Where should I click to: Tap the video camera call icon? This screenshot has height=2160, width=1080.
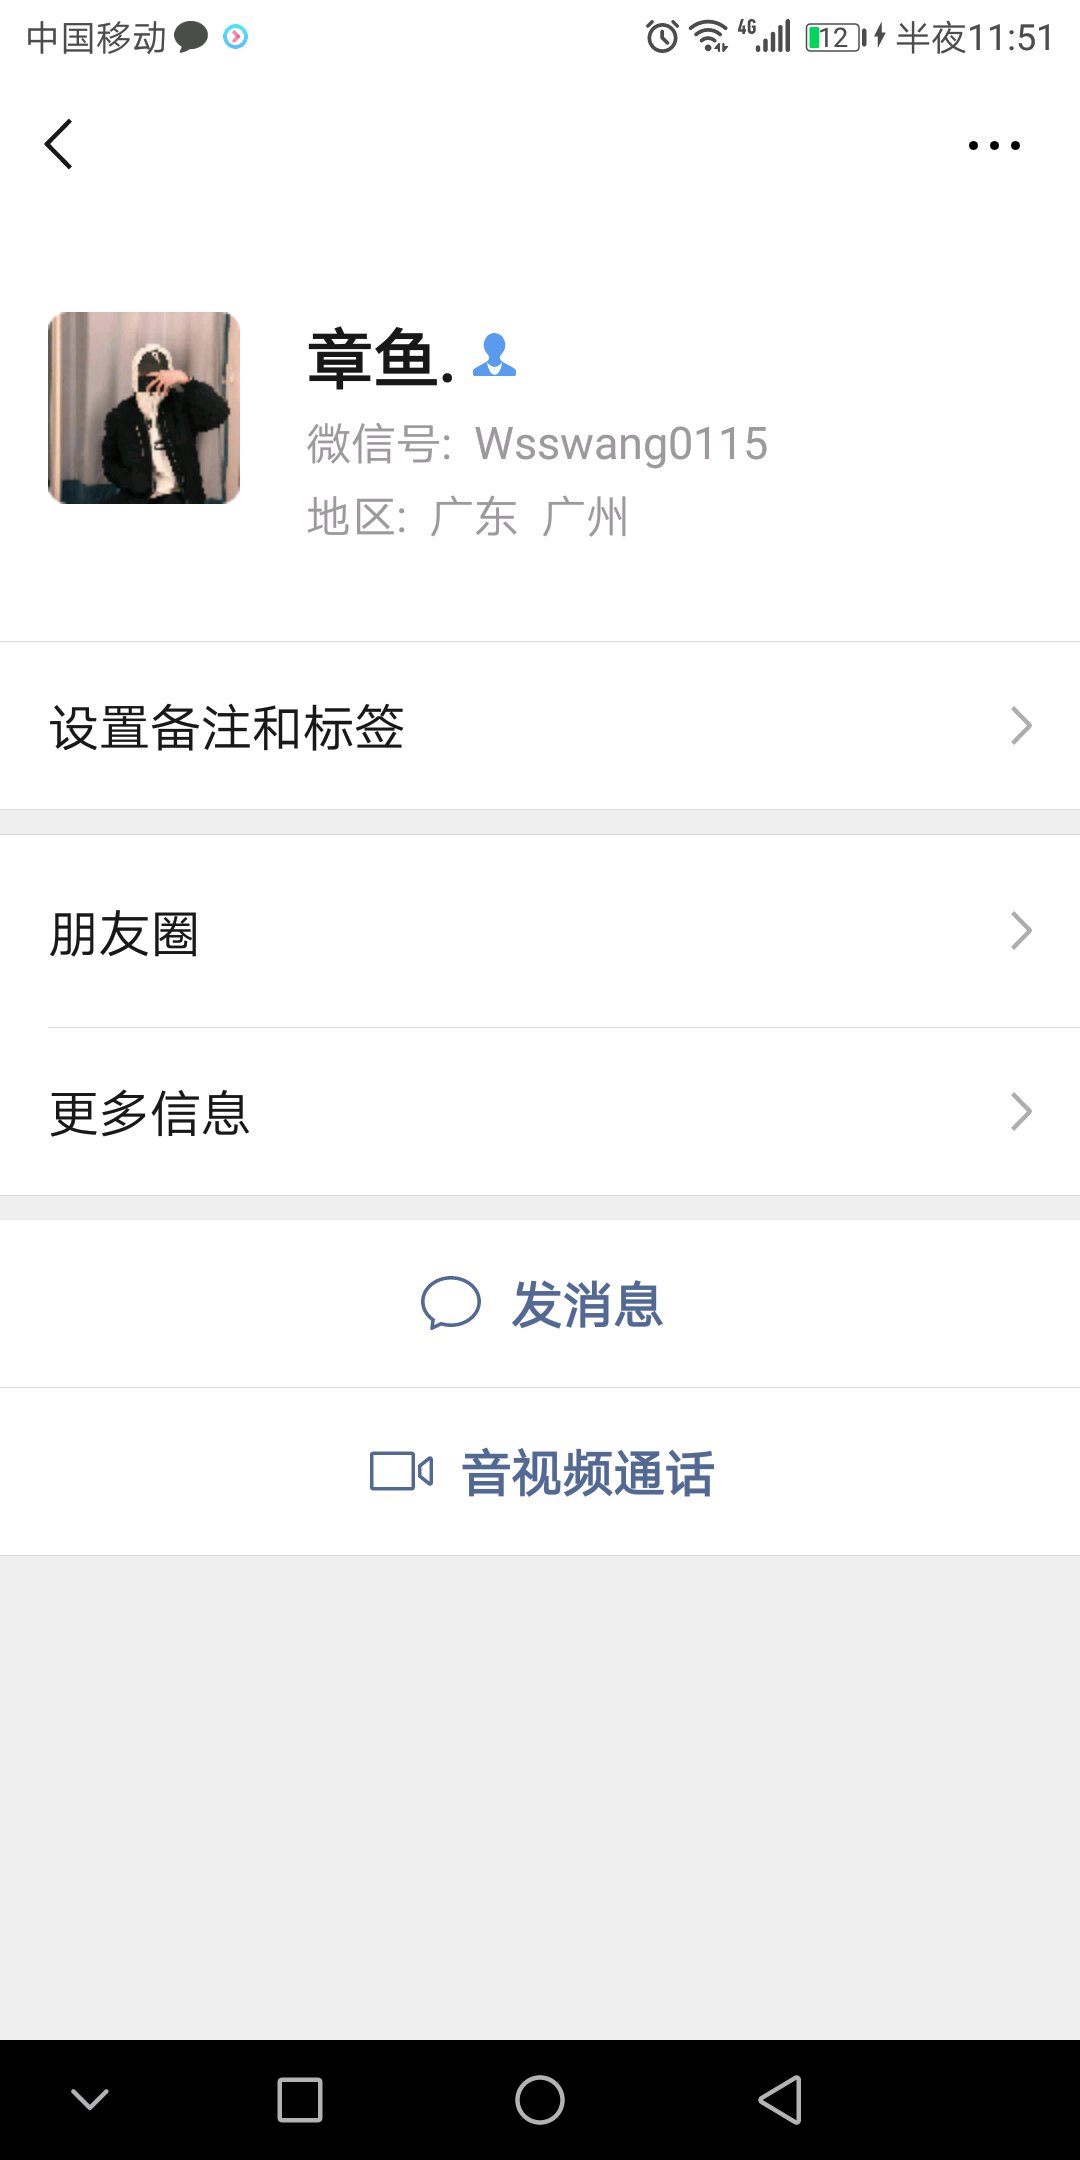click(401, 1472)
